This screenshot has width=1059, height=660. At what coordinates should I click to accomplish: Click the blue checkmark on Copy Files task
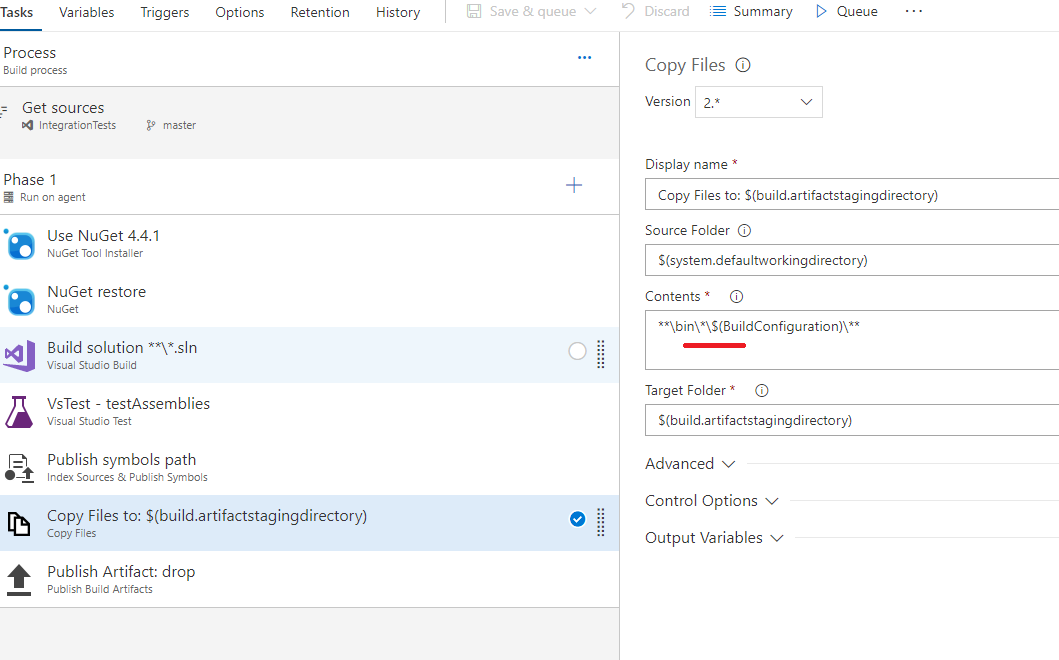tap(577, 519)
